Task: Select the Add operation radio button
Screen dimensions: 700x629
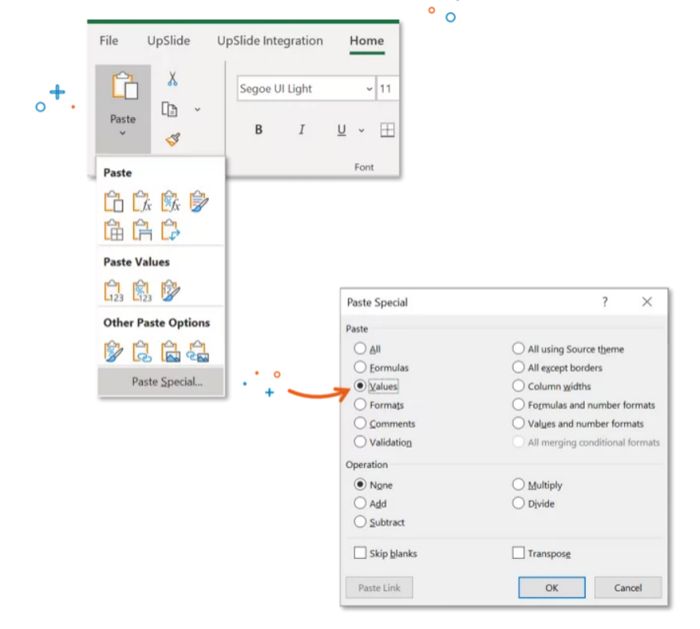Action: (x=360, y=503)
